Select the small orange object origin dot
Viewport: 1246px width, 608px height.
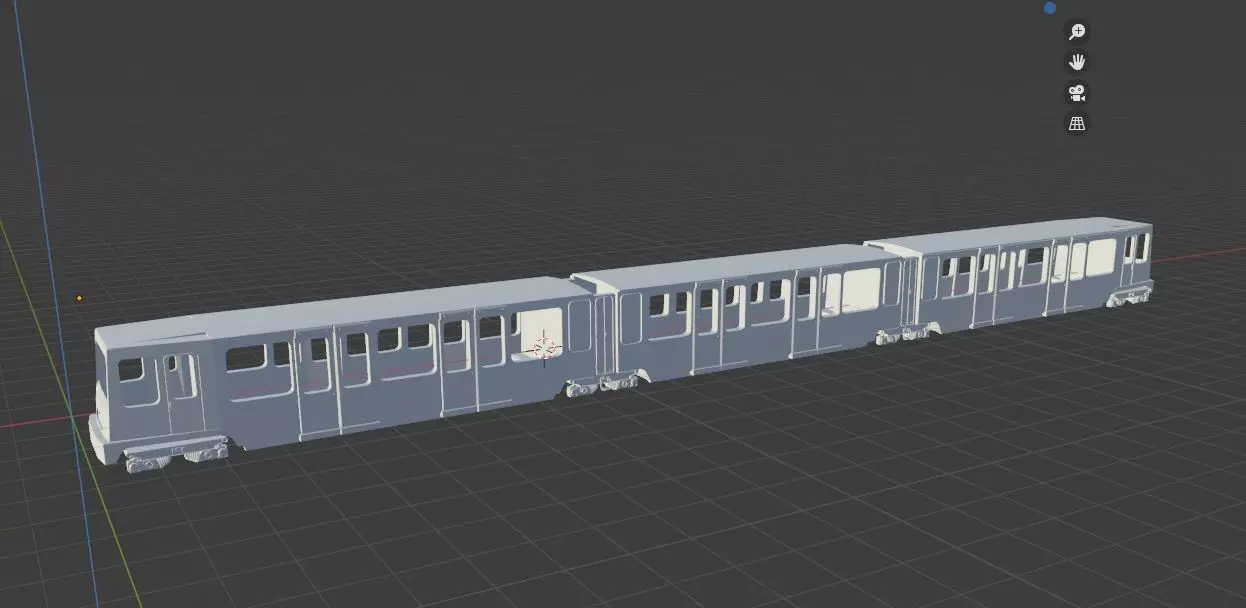pos(79,298)
